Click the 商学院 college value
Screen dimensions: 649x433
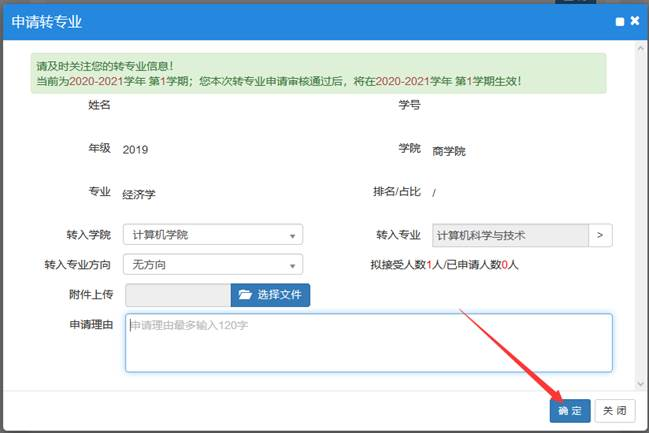point(449,152)
